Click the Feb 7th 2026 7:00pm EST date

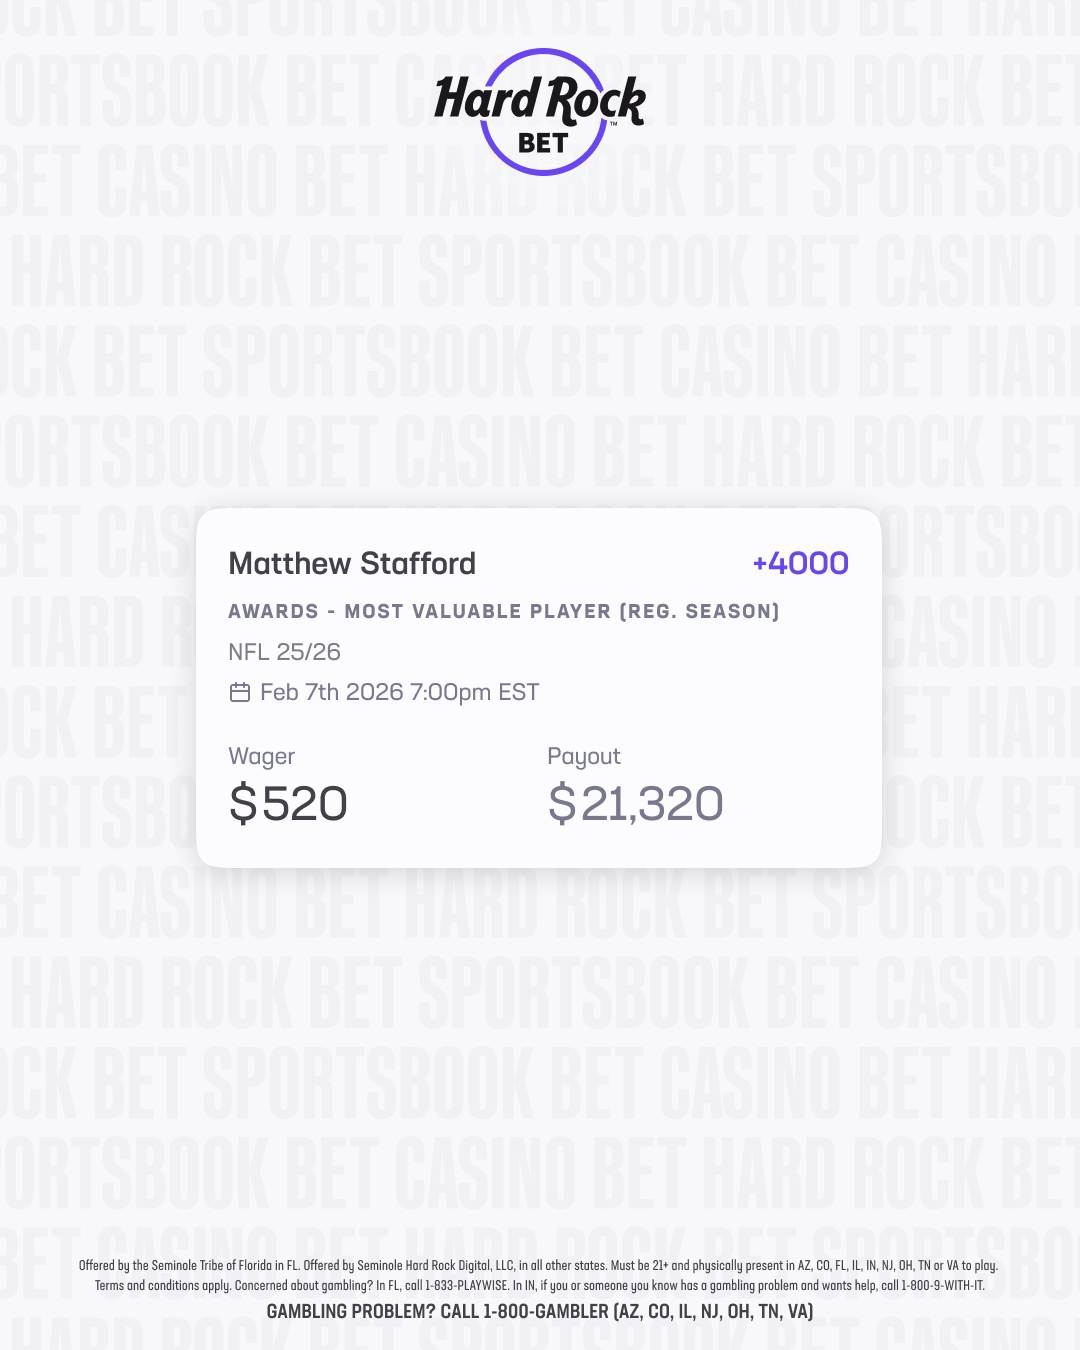399,692
